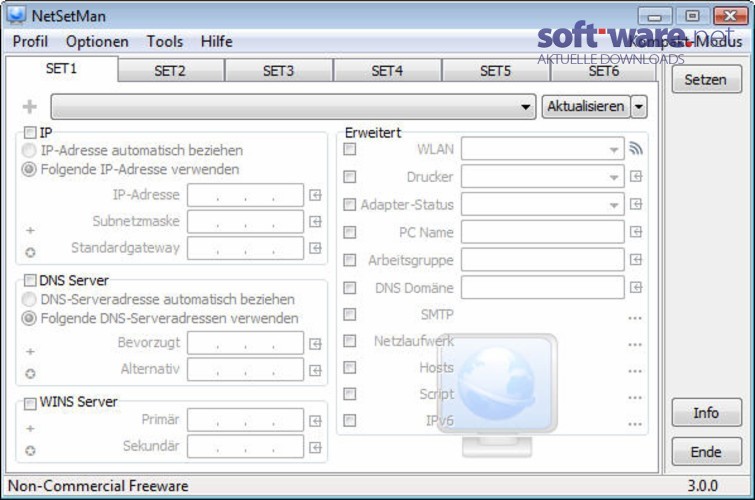Screen dimensions: 755x500
Task: Click the circular icon in WINS Server section
Action: coord(30,450)
